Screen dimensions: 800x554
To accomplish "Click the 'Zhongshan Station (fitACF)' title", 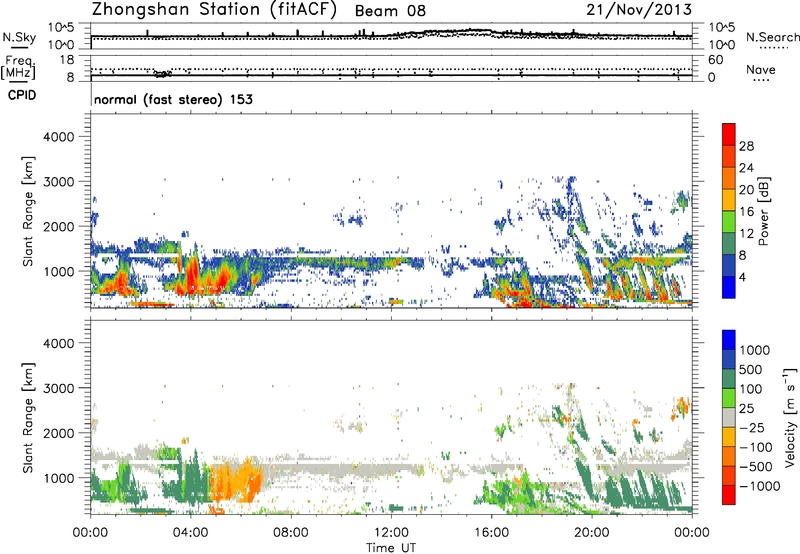I will (214, 10).
